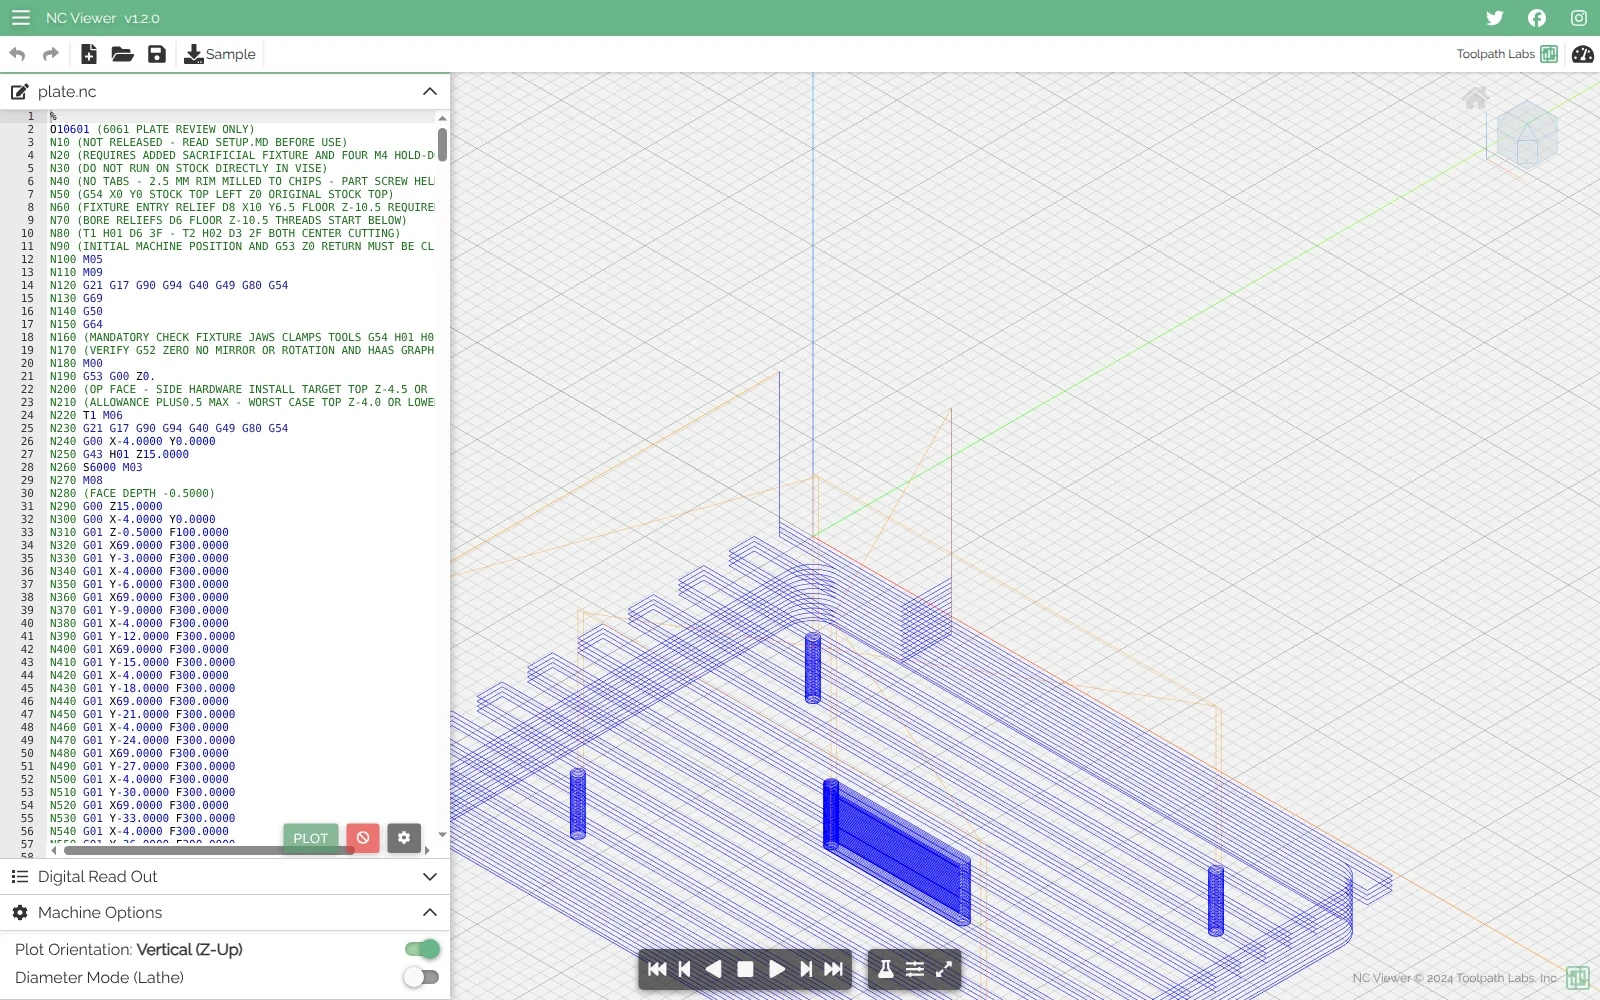Enable Diameter Mode (Lathe)
This screenshot has height=1000, width=1600.
tap(422, 977)
